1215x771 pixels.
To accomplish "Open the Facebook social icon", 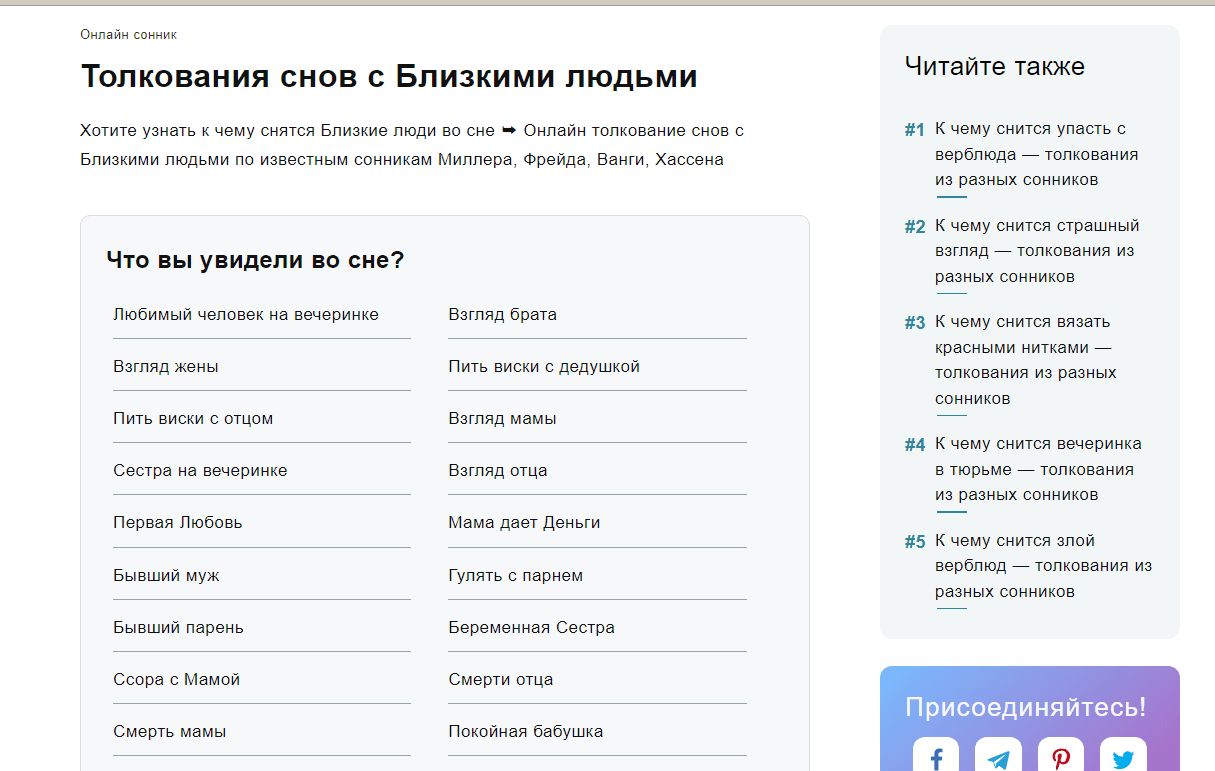I will click(x=936, y=756).
